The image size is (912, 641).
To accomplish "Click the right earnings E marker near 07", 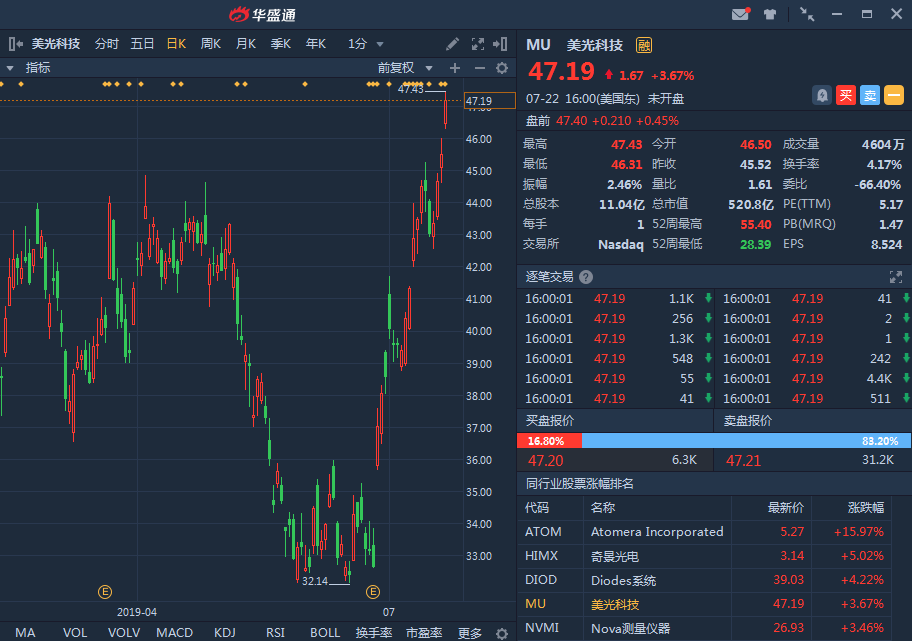I will tap(373, 592).
